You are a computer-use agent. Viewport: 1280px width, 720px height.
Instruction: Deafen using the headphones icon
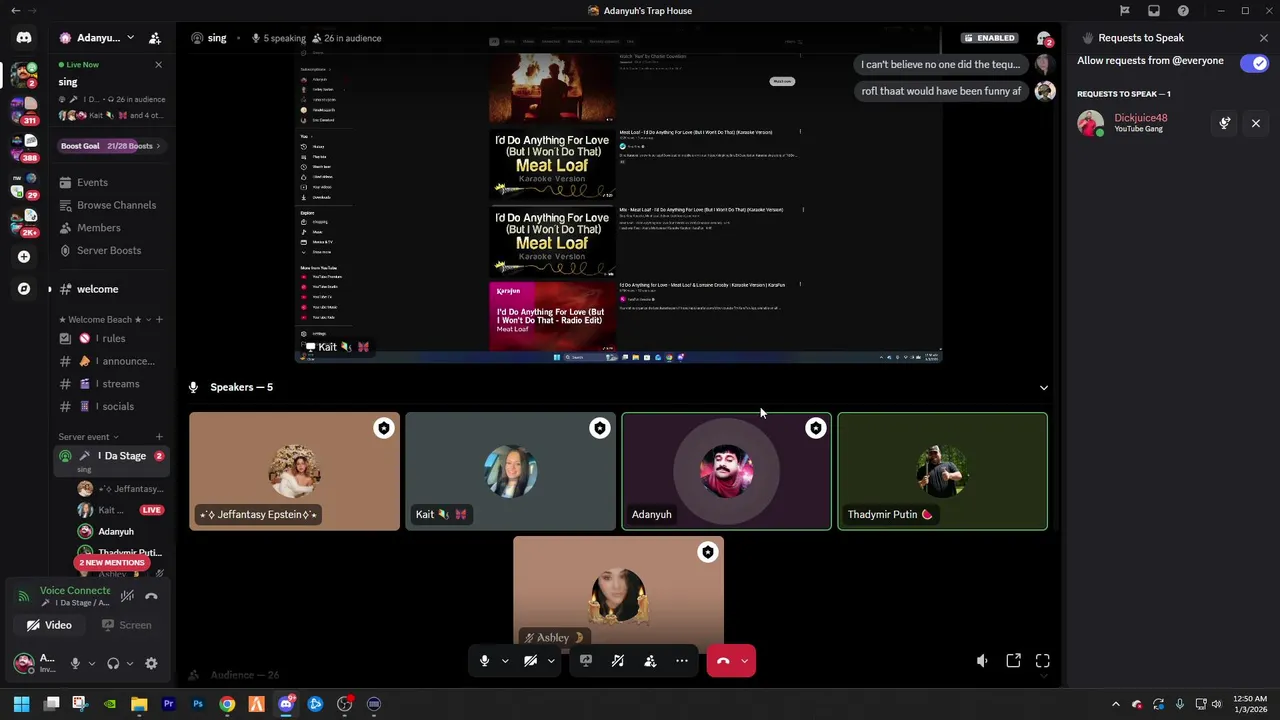tap(113, 663)
